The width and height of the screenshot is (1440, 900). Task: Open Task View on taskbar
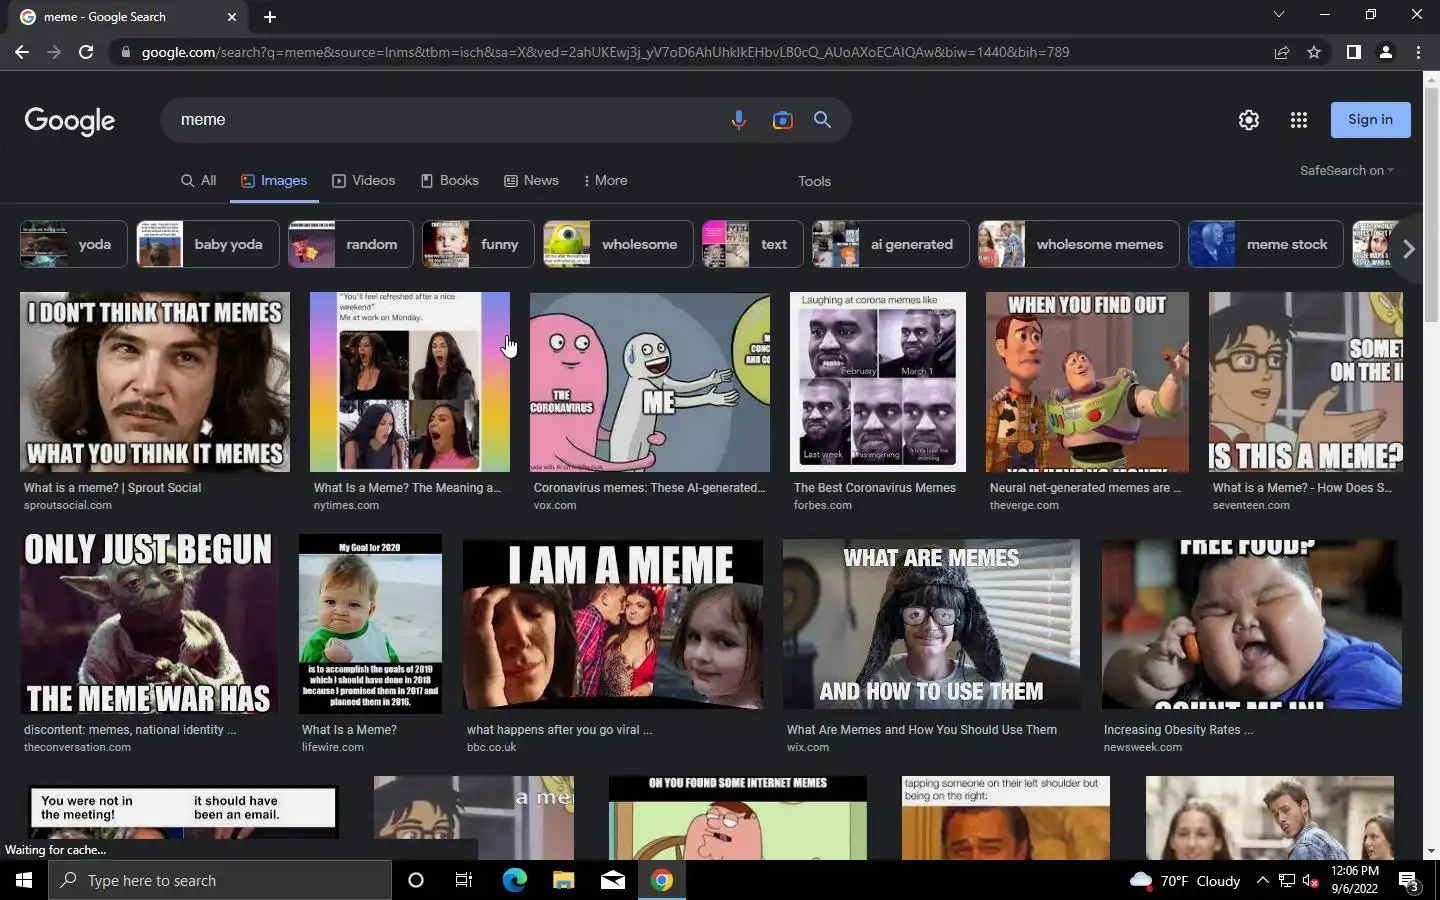pos(464,880)
